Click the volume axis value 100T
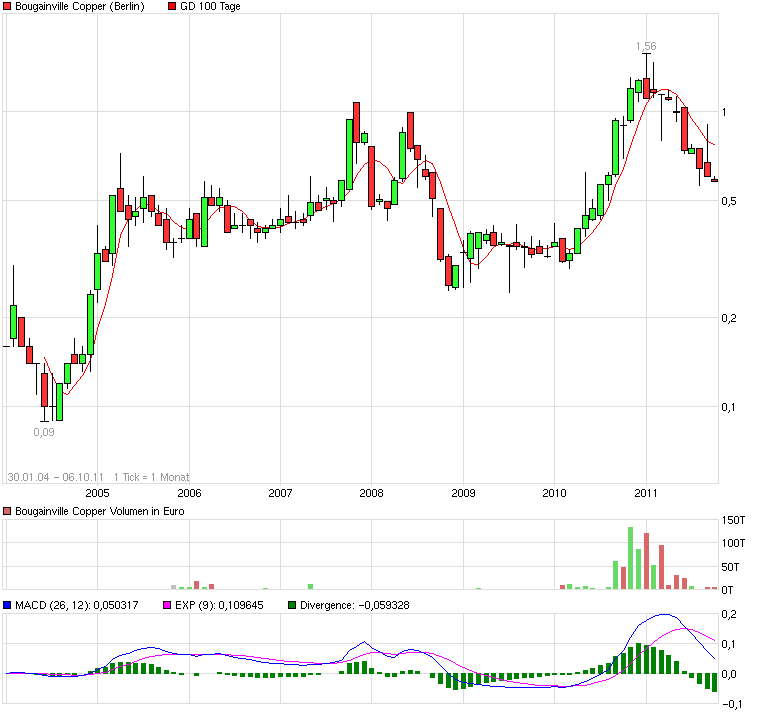Viewport: 760px width, 712px height. (x=733, y=543)
